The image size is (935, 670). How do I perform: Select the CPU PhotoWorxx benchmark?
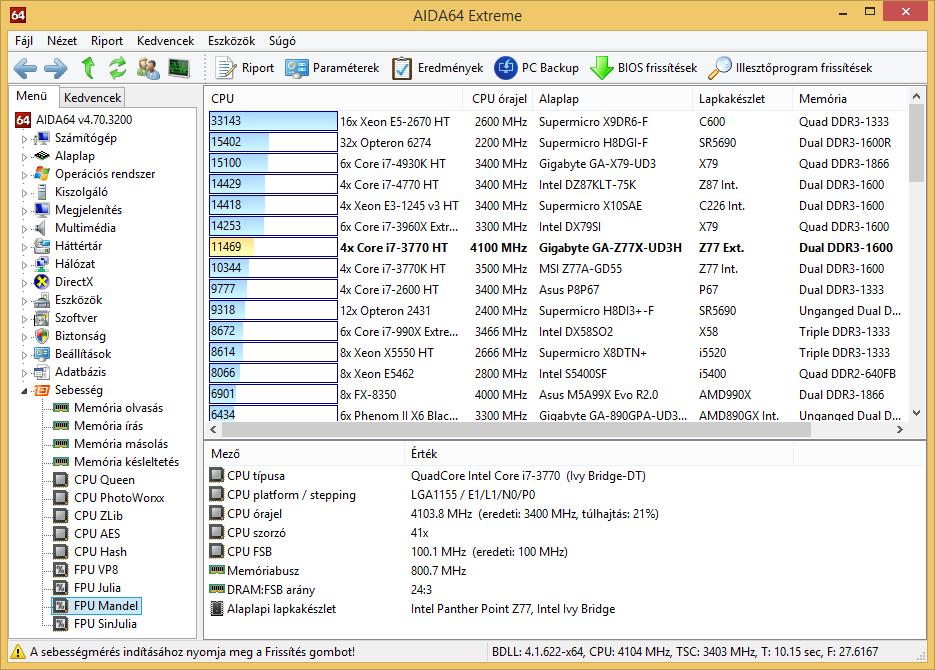pyautogui.click(x=119, y=498)
